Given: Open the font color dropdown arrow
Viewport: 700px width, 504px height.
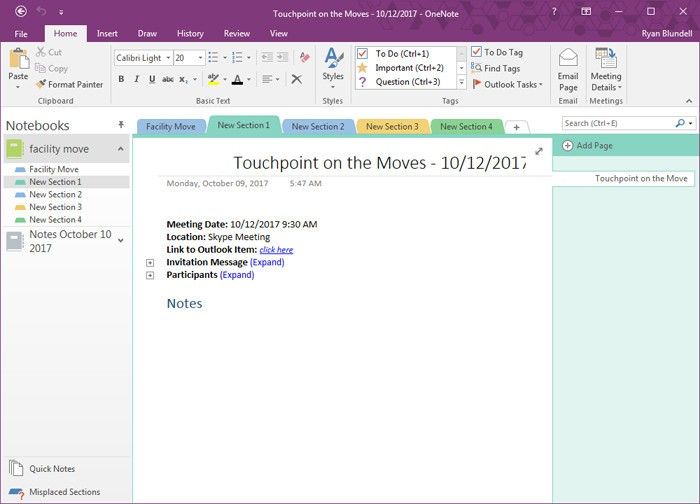Looking at the screenshot, I should click(x=249, y=79).
